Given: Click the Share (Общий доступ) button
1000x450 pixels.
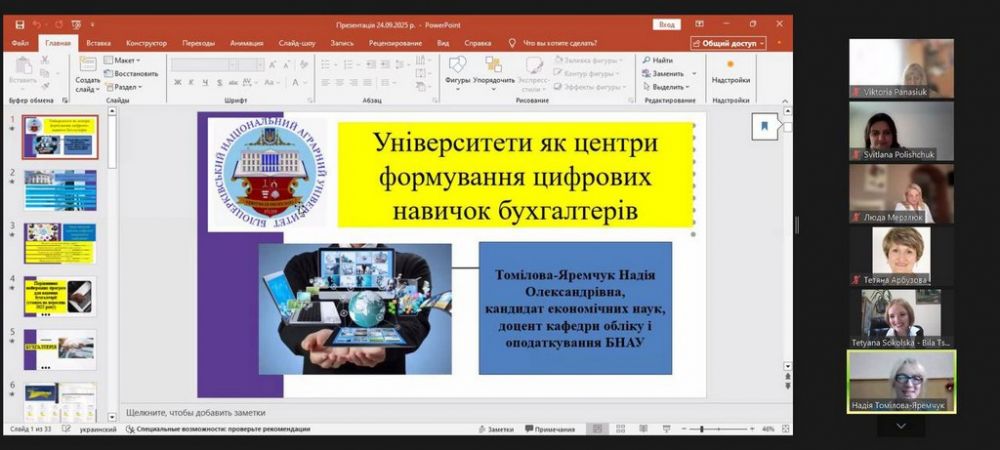Looking at the screenshot, I should tap(728, 43).
